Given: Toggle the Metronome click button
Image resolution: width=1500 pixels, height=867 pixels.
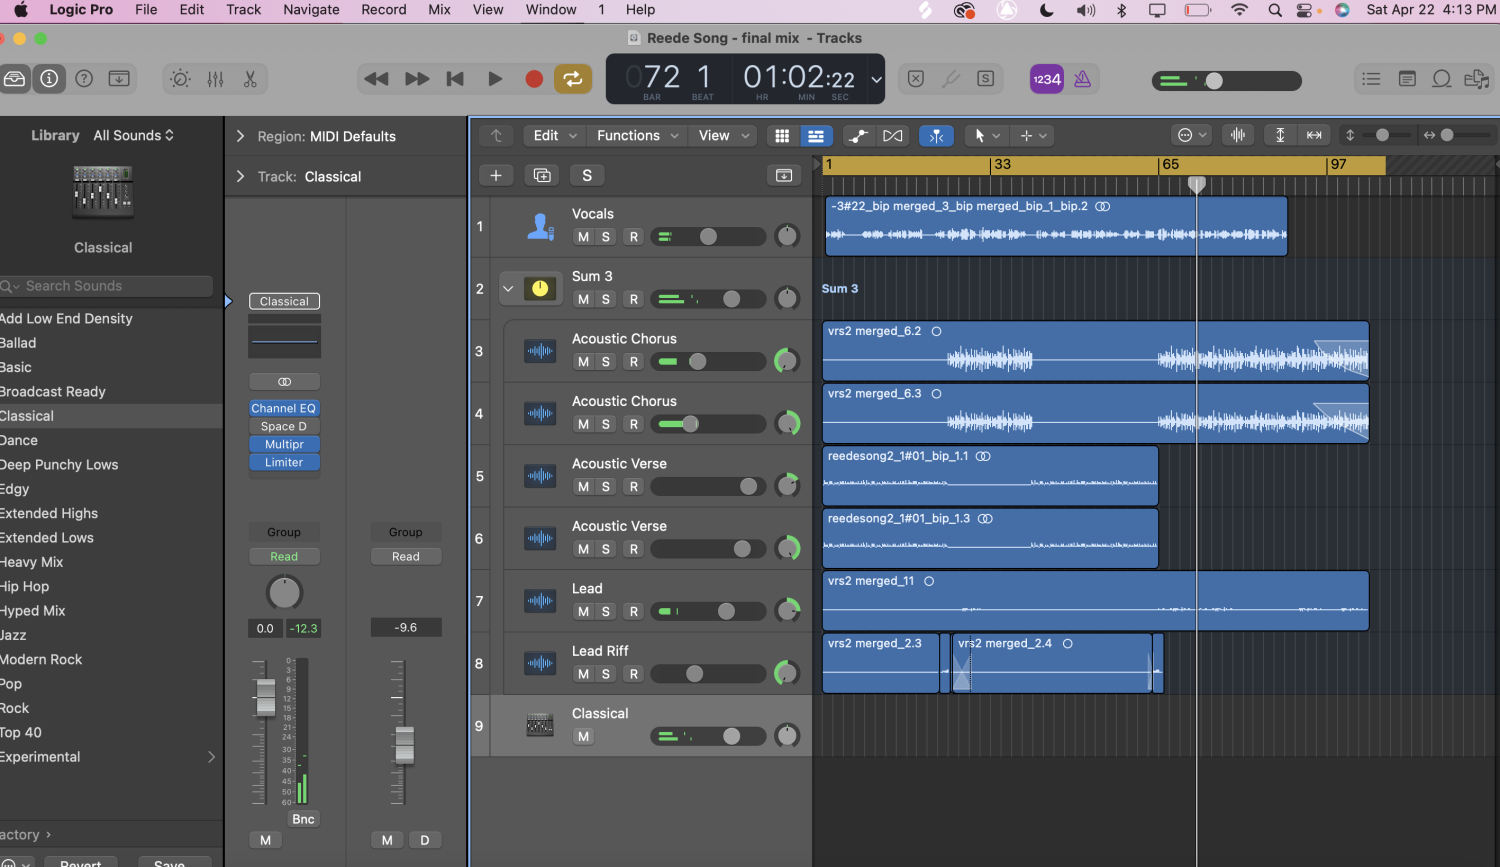Looking at the screenshot, I should [x=1082, y=79].
